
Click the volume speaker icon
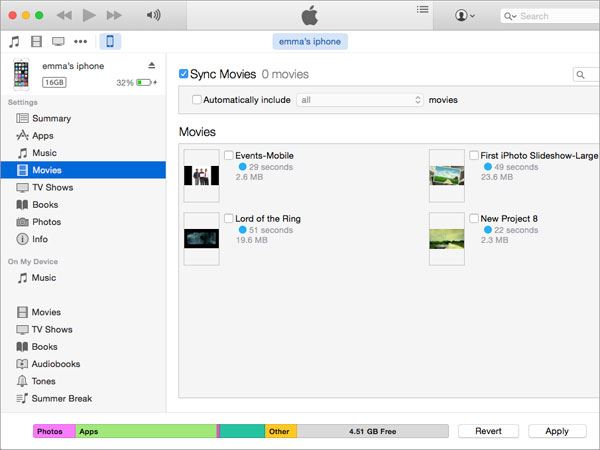click(x=153, y=15)
